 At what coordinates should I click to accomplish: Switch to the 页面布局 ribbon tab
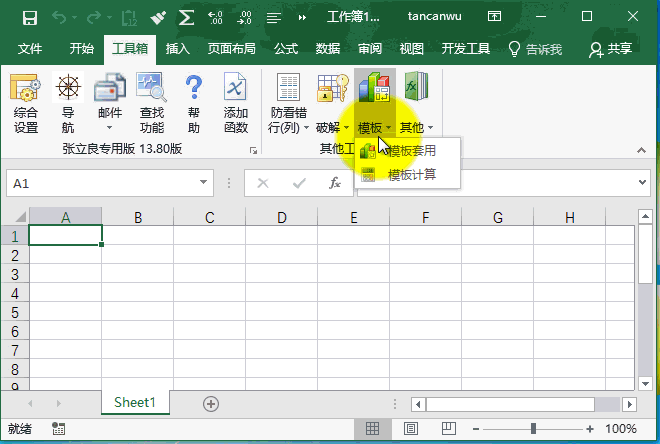231,49
